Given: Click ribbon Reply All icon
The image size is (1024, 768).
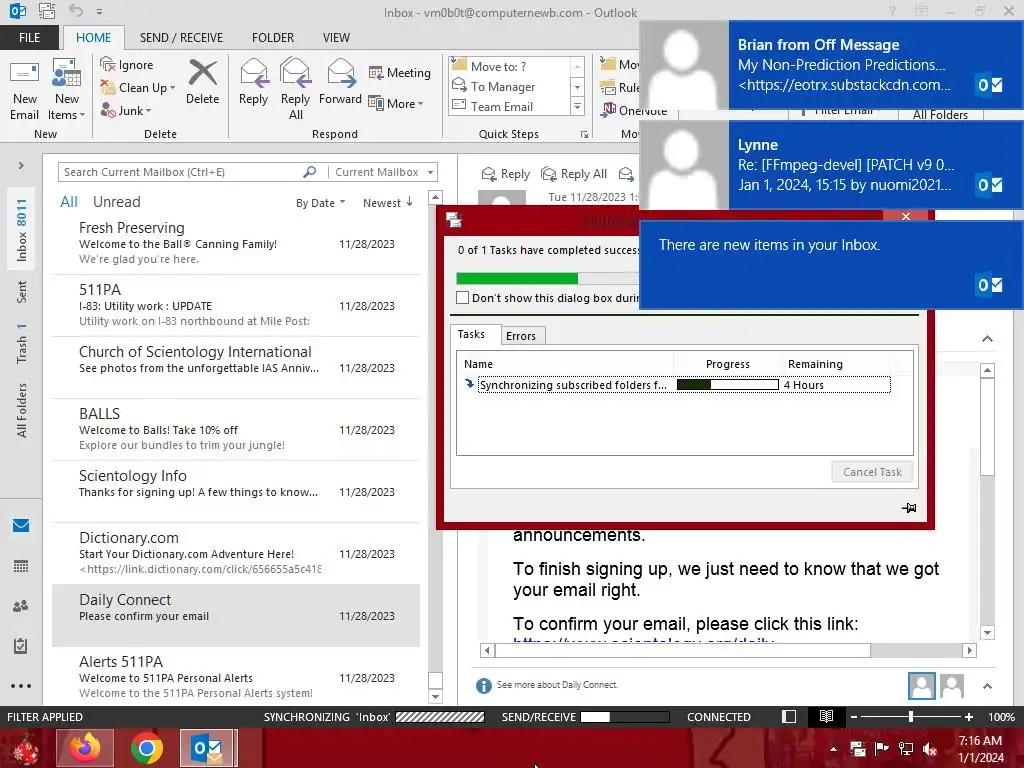Looking at the screenshot, I should (x=295, y=89).
